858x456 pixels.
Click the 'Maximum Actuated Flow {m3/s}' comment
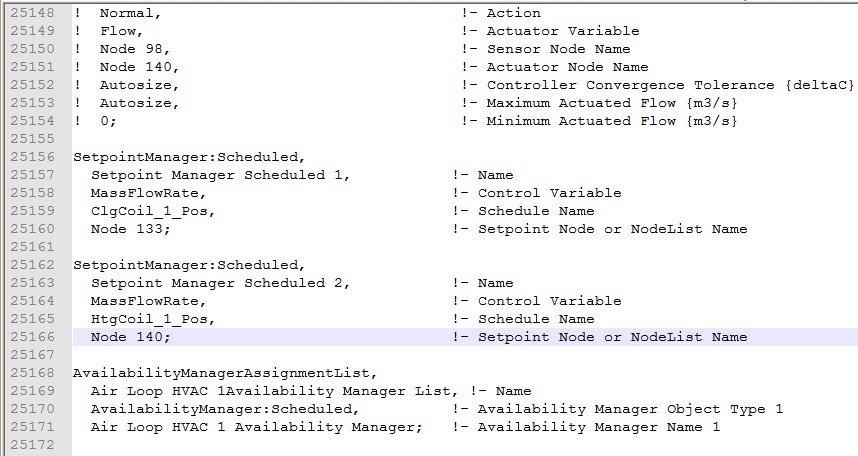point(612,103)
